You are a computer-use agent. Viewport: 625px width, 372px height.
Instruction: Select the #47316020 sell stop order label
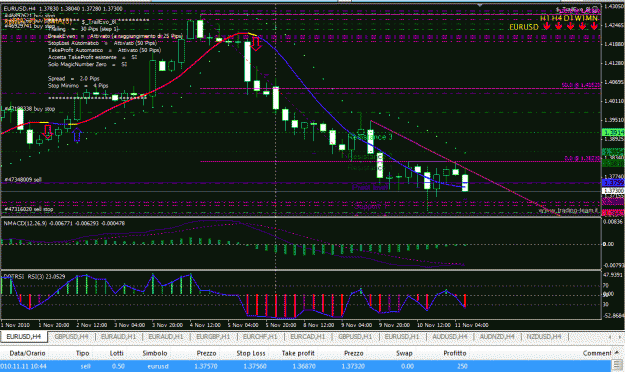(x=29, y=209)
